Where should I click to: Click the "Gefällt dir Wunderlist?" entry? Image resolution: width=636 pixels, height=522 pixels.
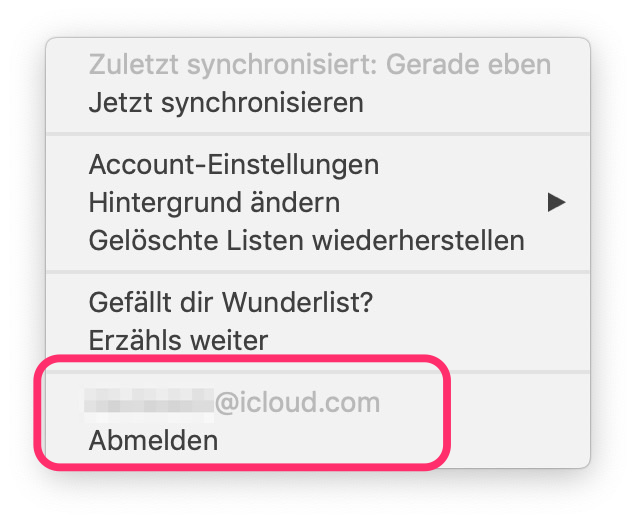(238, 302)
